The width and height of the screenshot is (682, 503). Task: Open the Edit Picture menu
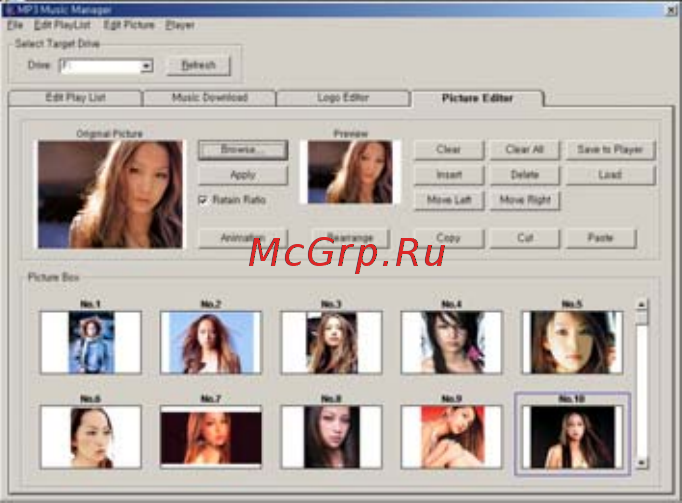129,25
